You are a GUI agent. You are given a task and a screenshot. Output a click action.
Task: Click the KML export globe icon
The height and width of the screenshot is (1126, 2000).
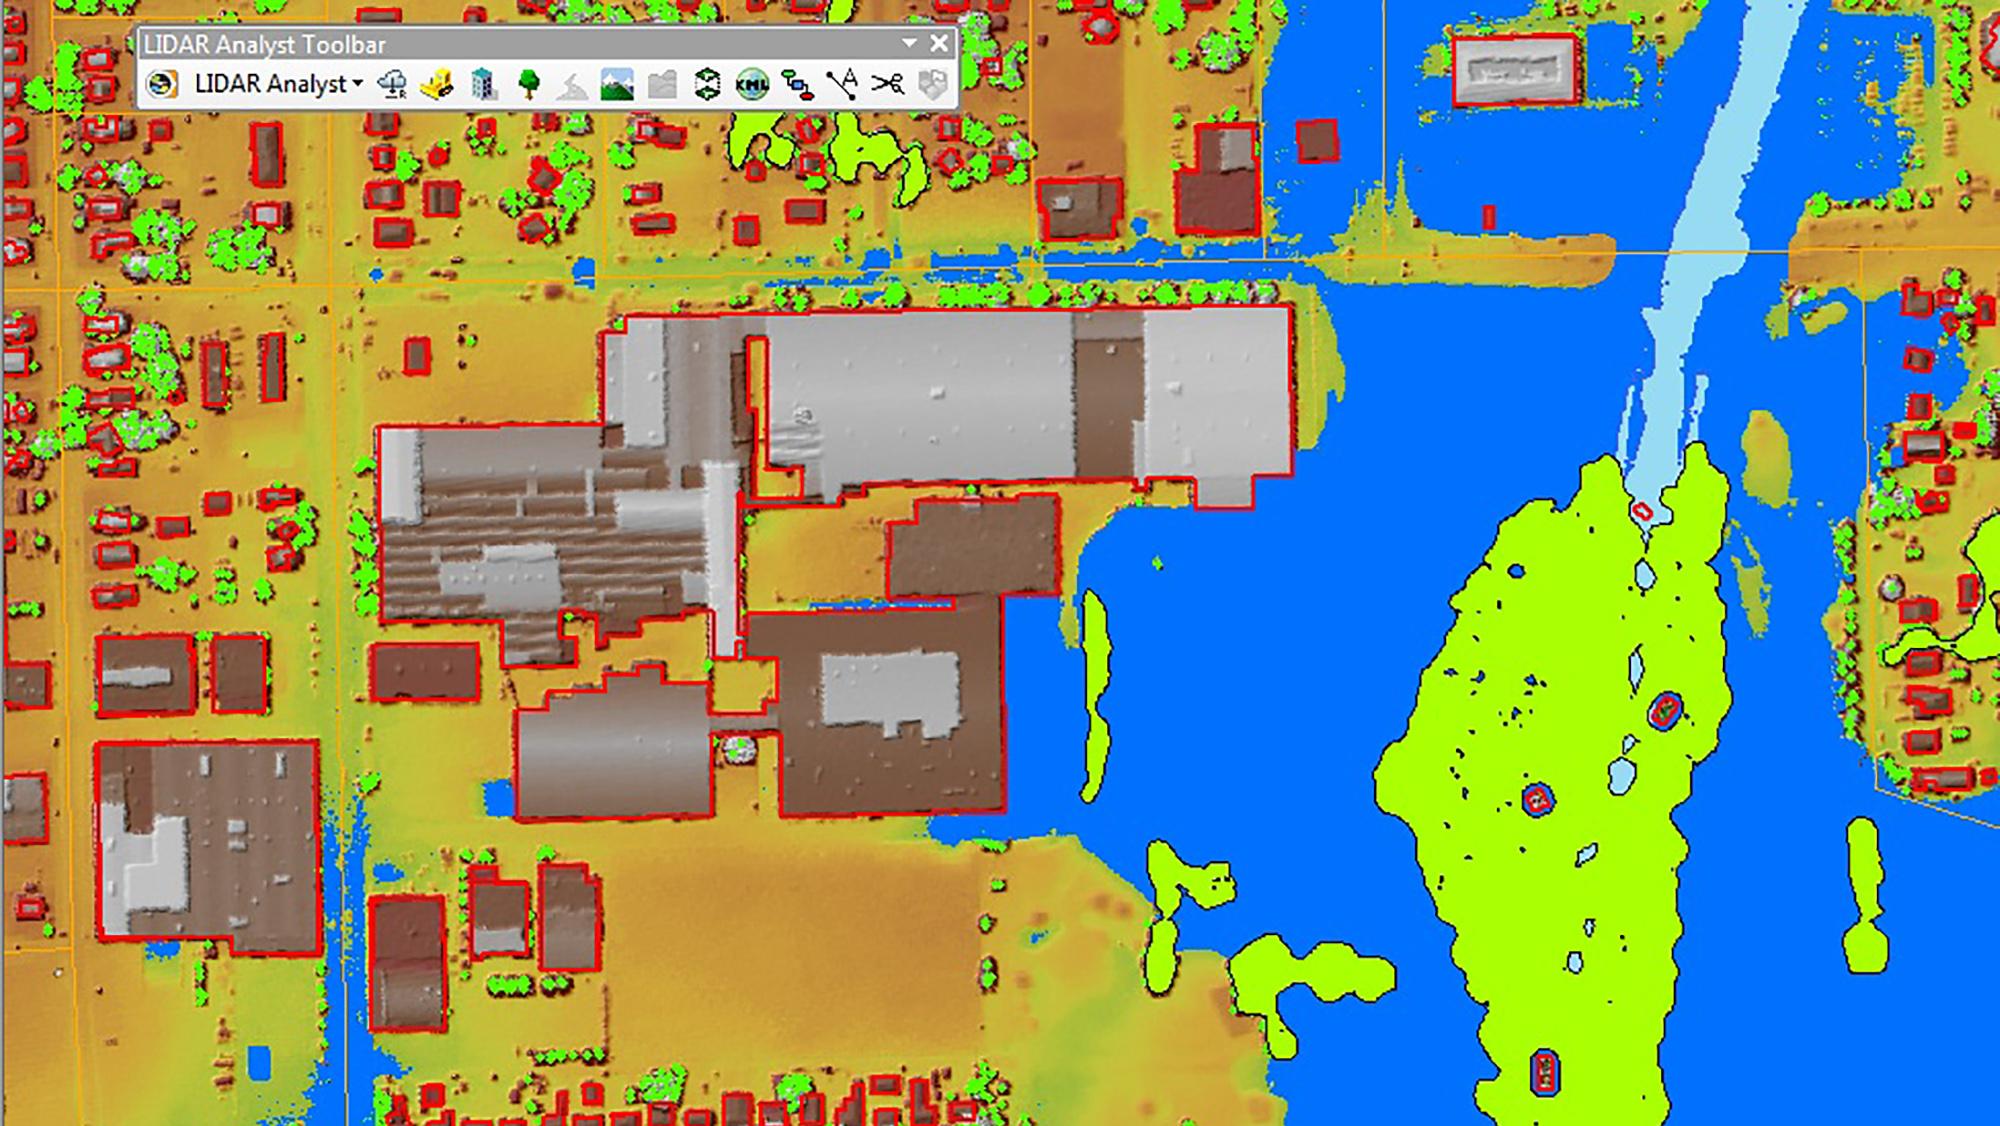[752, 85]
